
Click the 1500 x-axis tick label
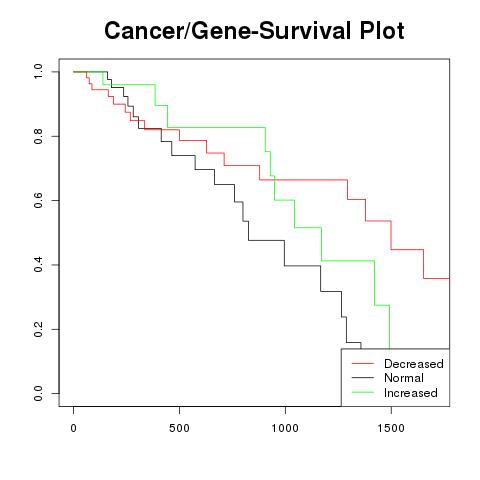(x=391, y=428)
